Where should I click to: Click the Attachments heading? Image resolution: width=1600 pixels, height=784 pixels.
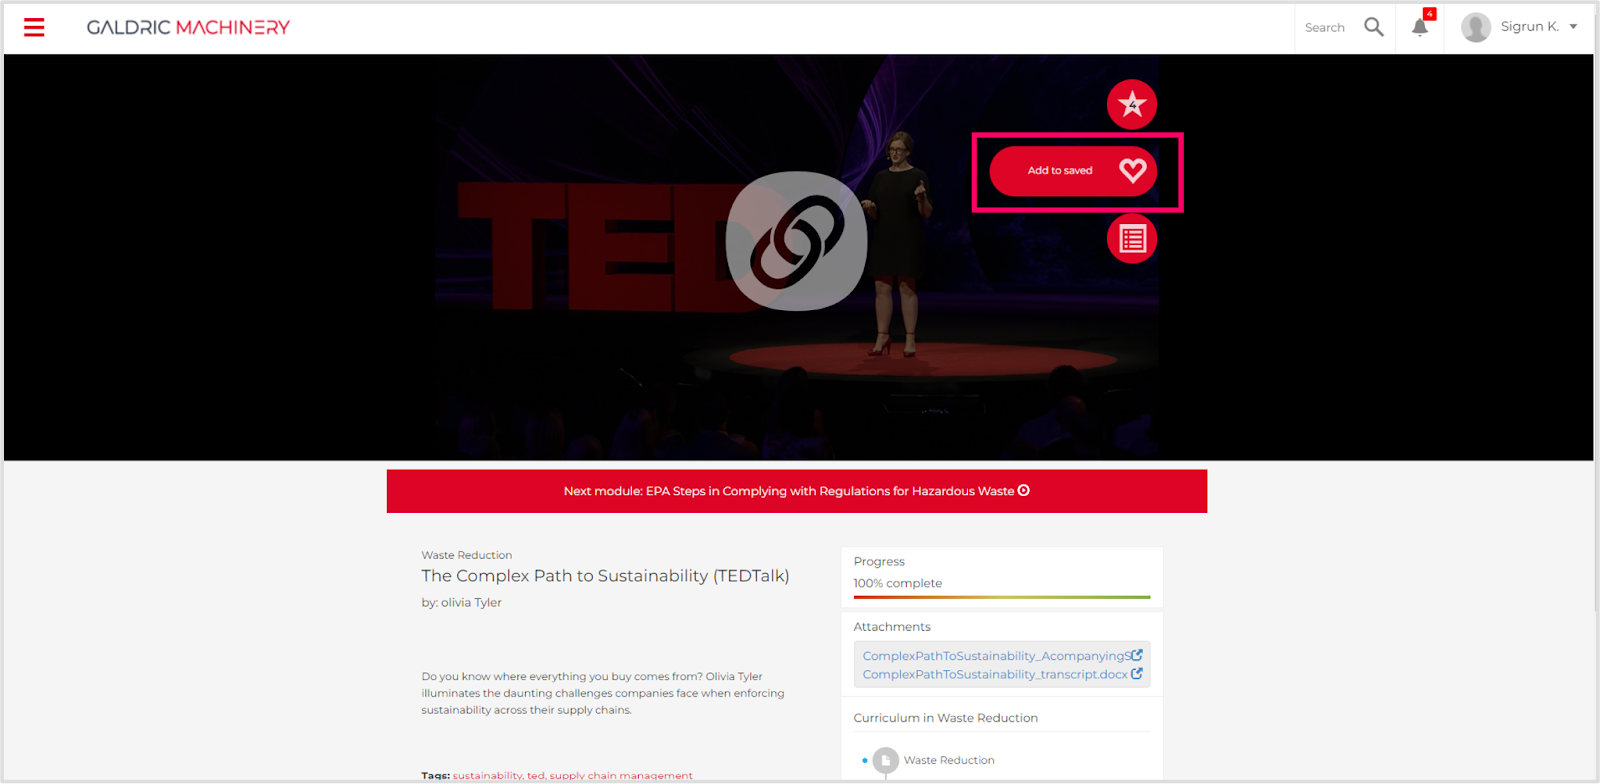tap(892, 627)
